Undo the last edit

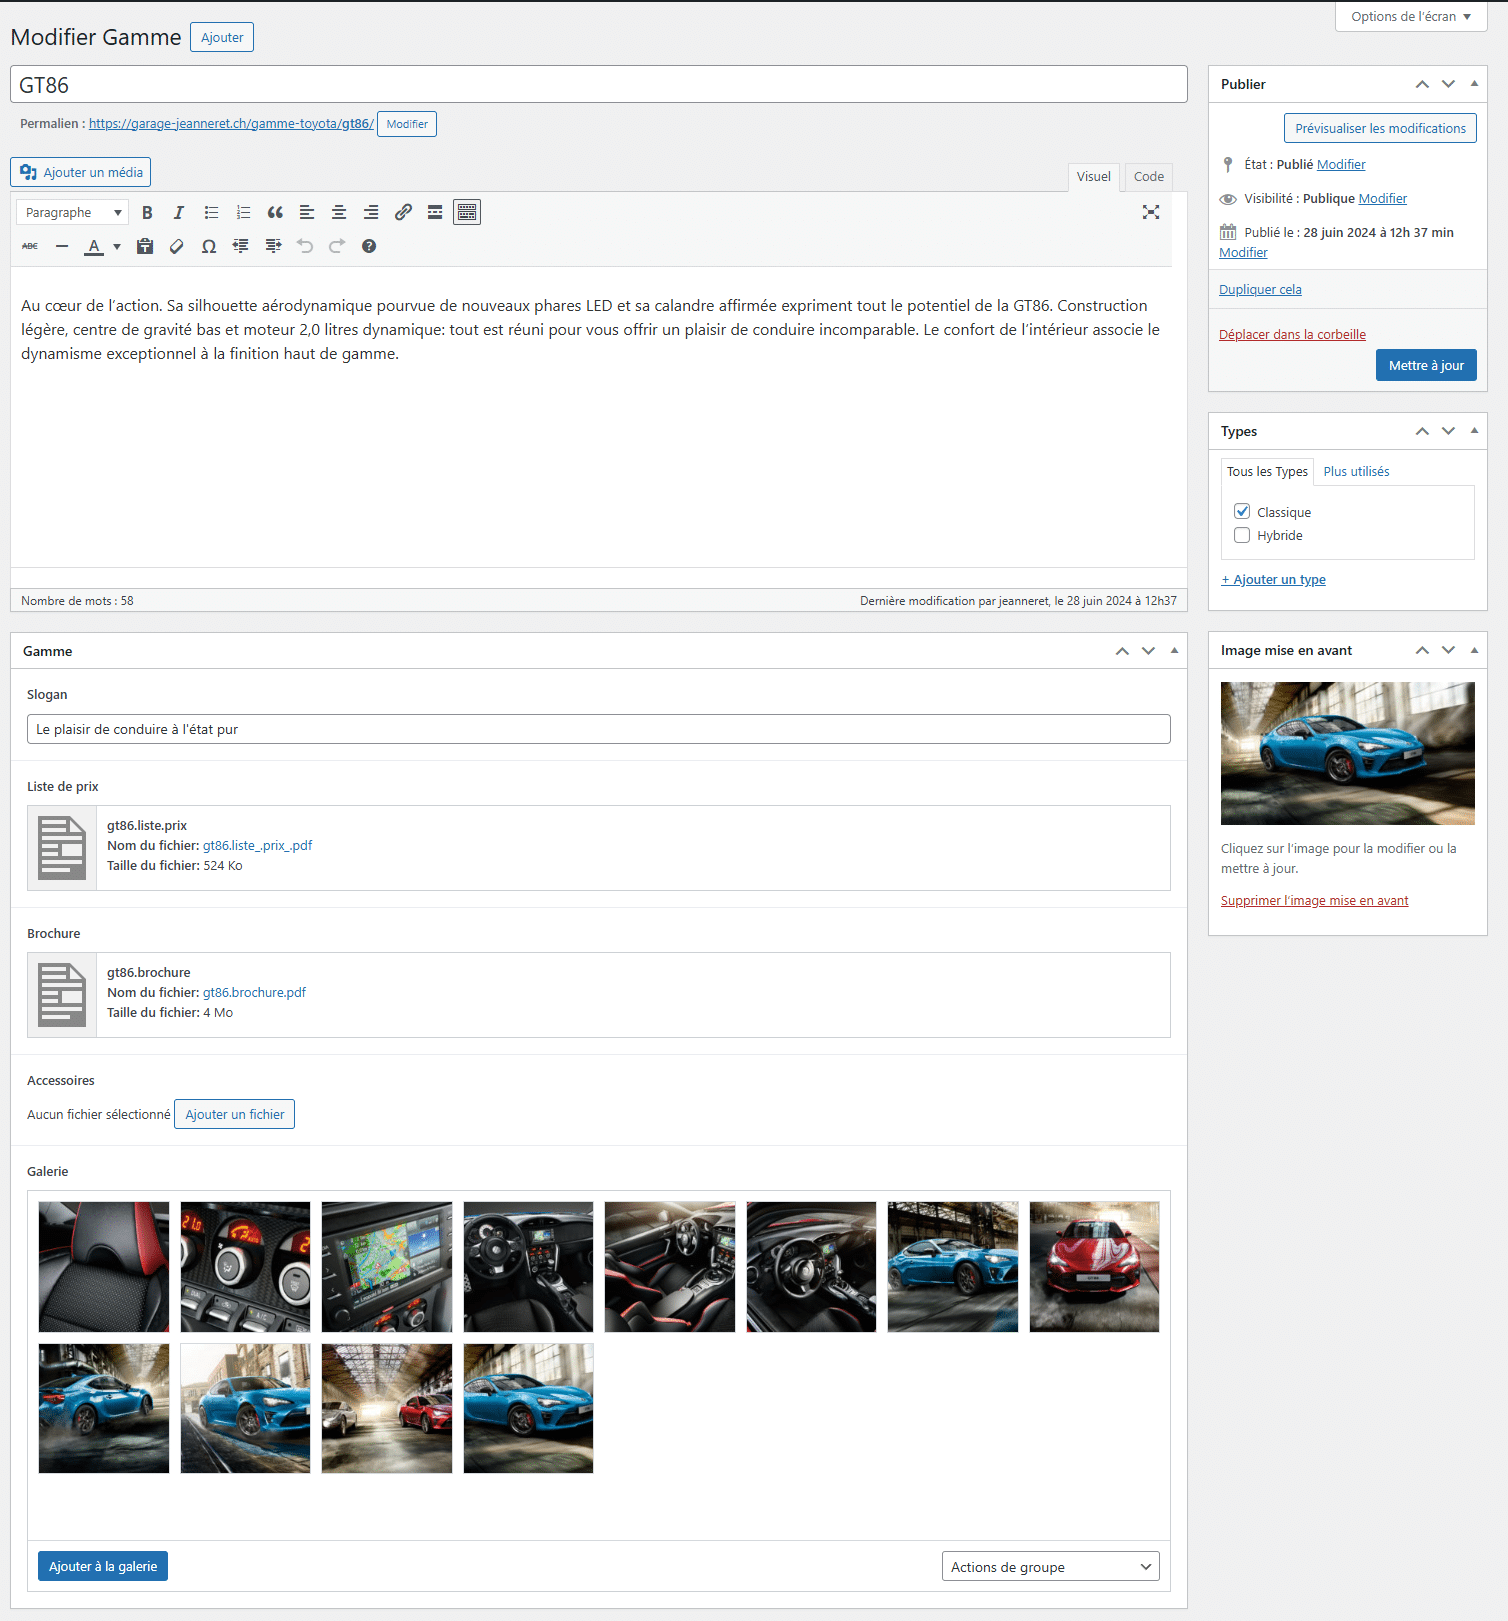305,246
